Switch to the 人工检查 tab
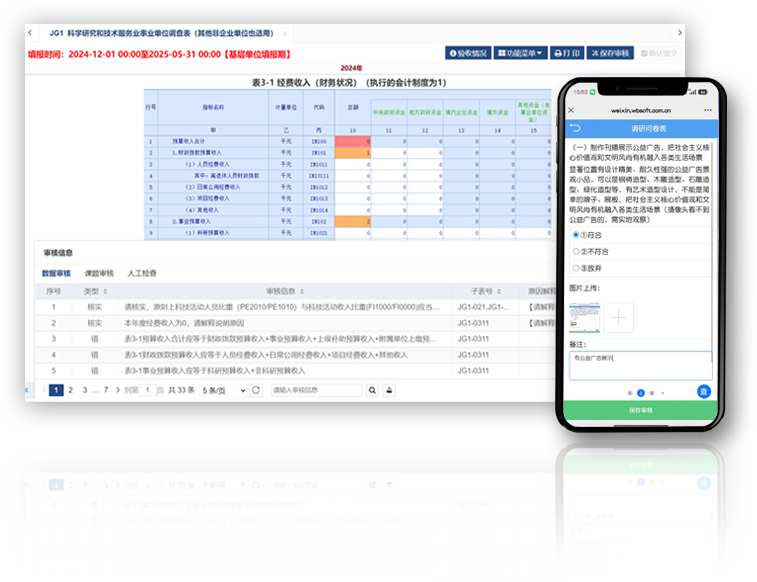This screenshot has width=757, height=582. 141,272
